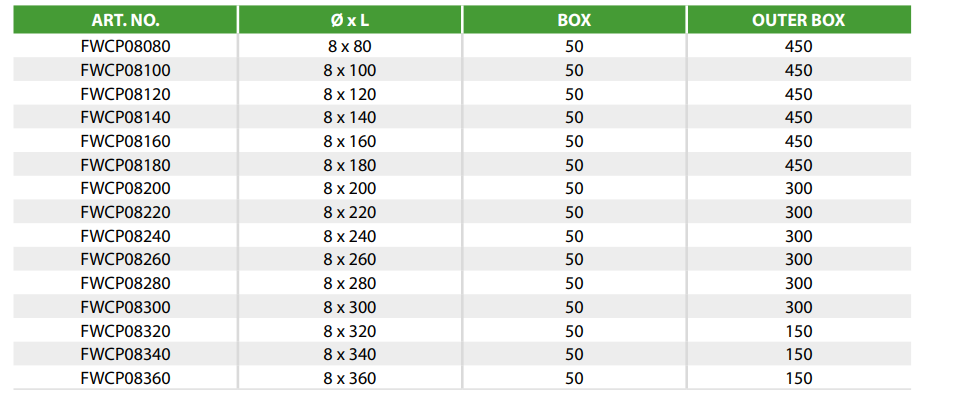This screenshot has width=954, height=413.
Task: Click the Ø x L column header
Action: click(350, 20)
